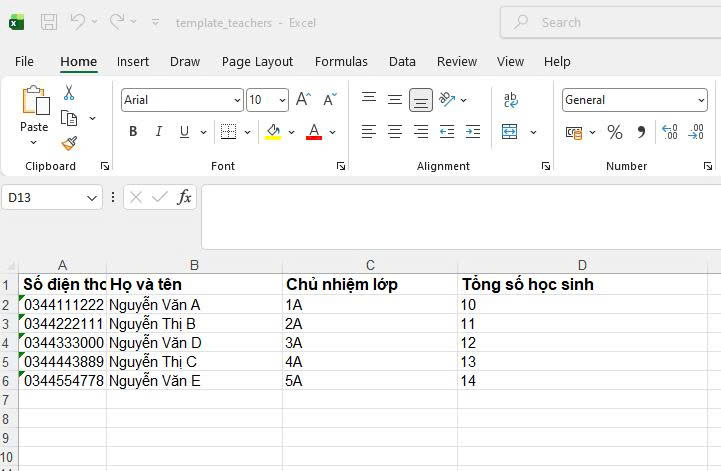
Task: Expand the General number format dropdown
Action: pyautogui.click(x=700, y=100)
